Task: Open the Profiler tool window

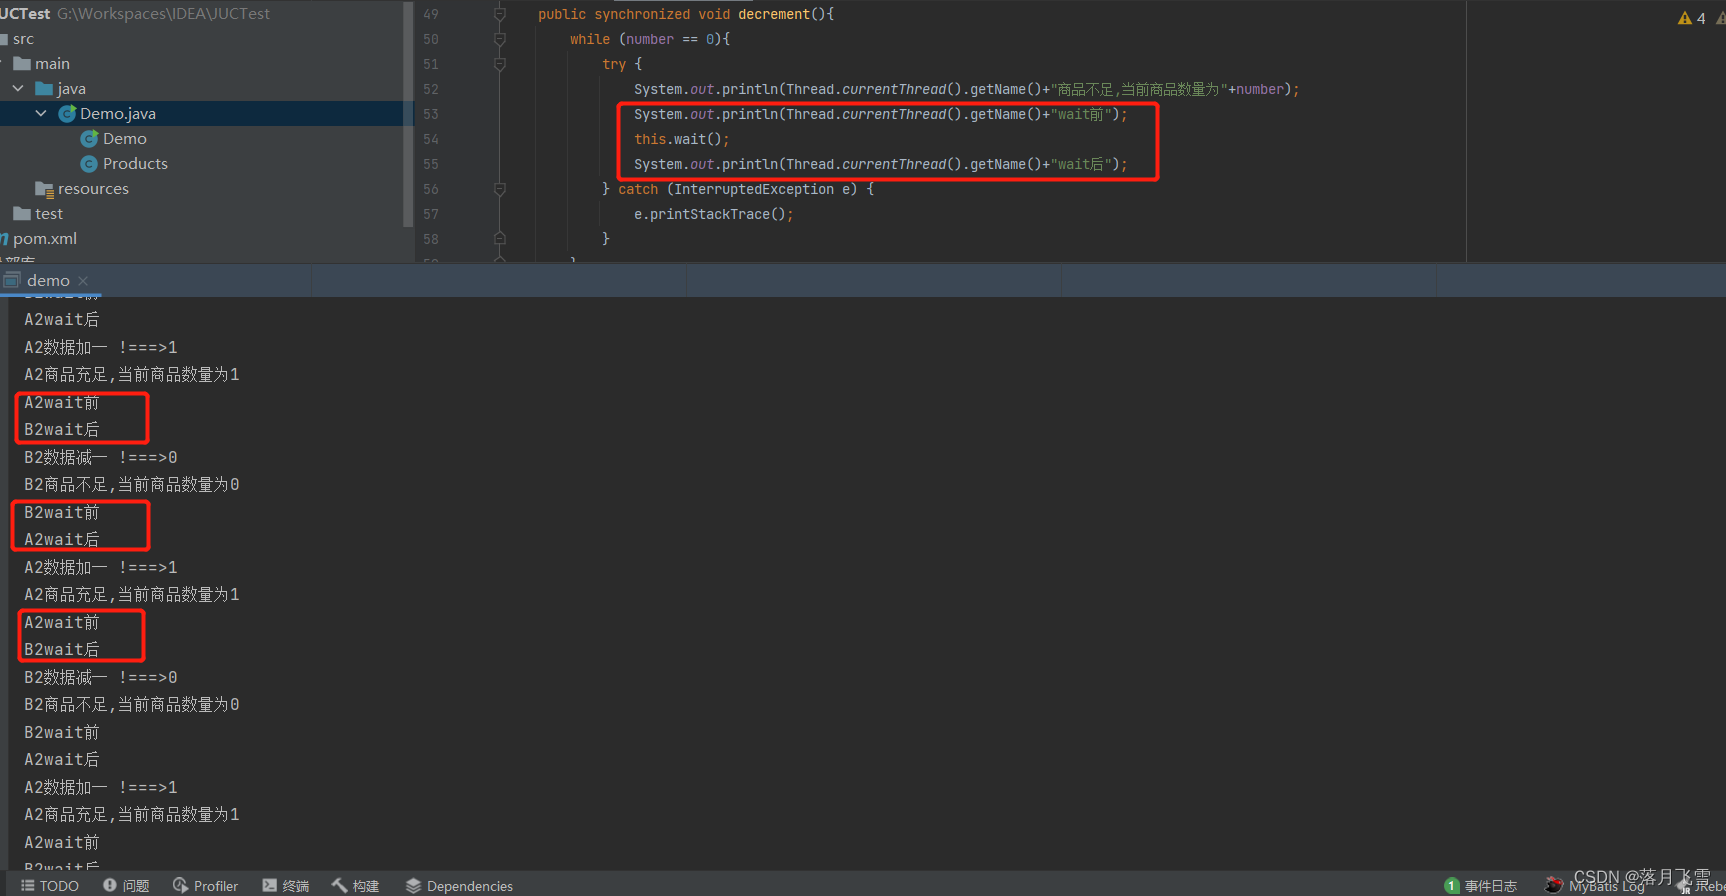Action: (x=205, y=886)
